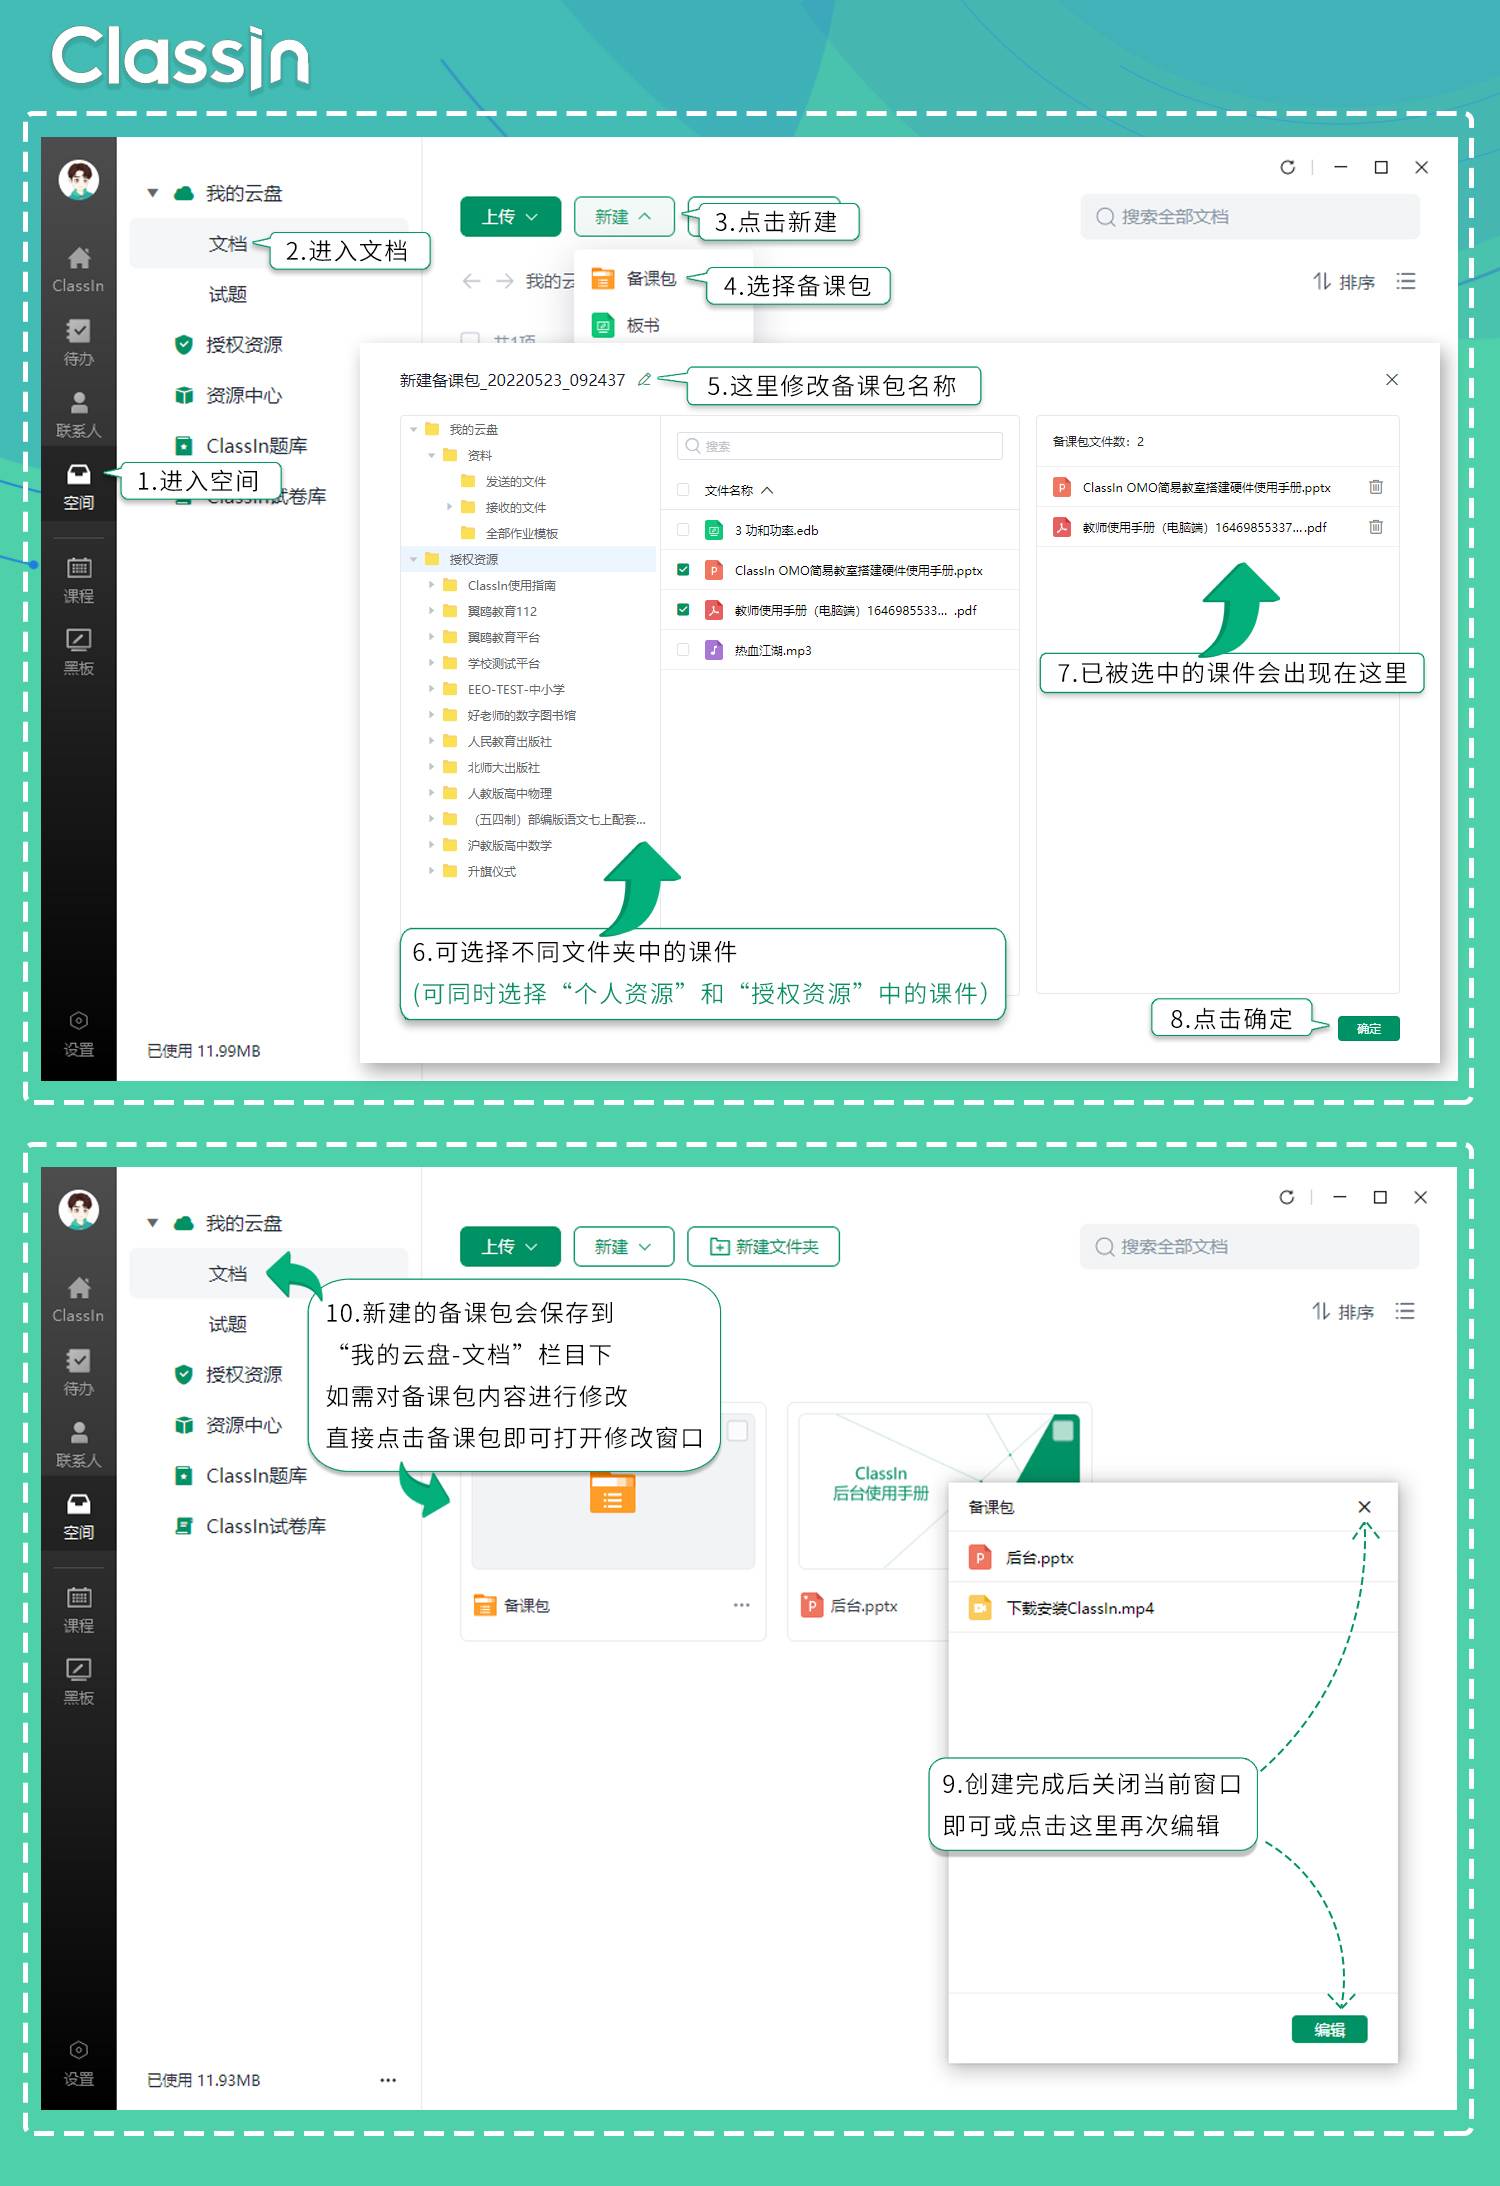Switch to list view icon in lower window
Image resolution: width=1500 pixels, height=2186 pixels.
(x=1405, y=1311)
